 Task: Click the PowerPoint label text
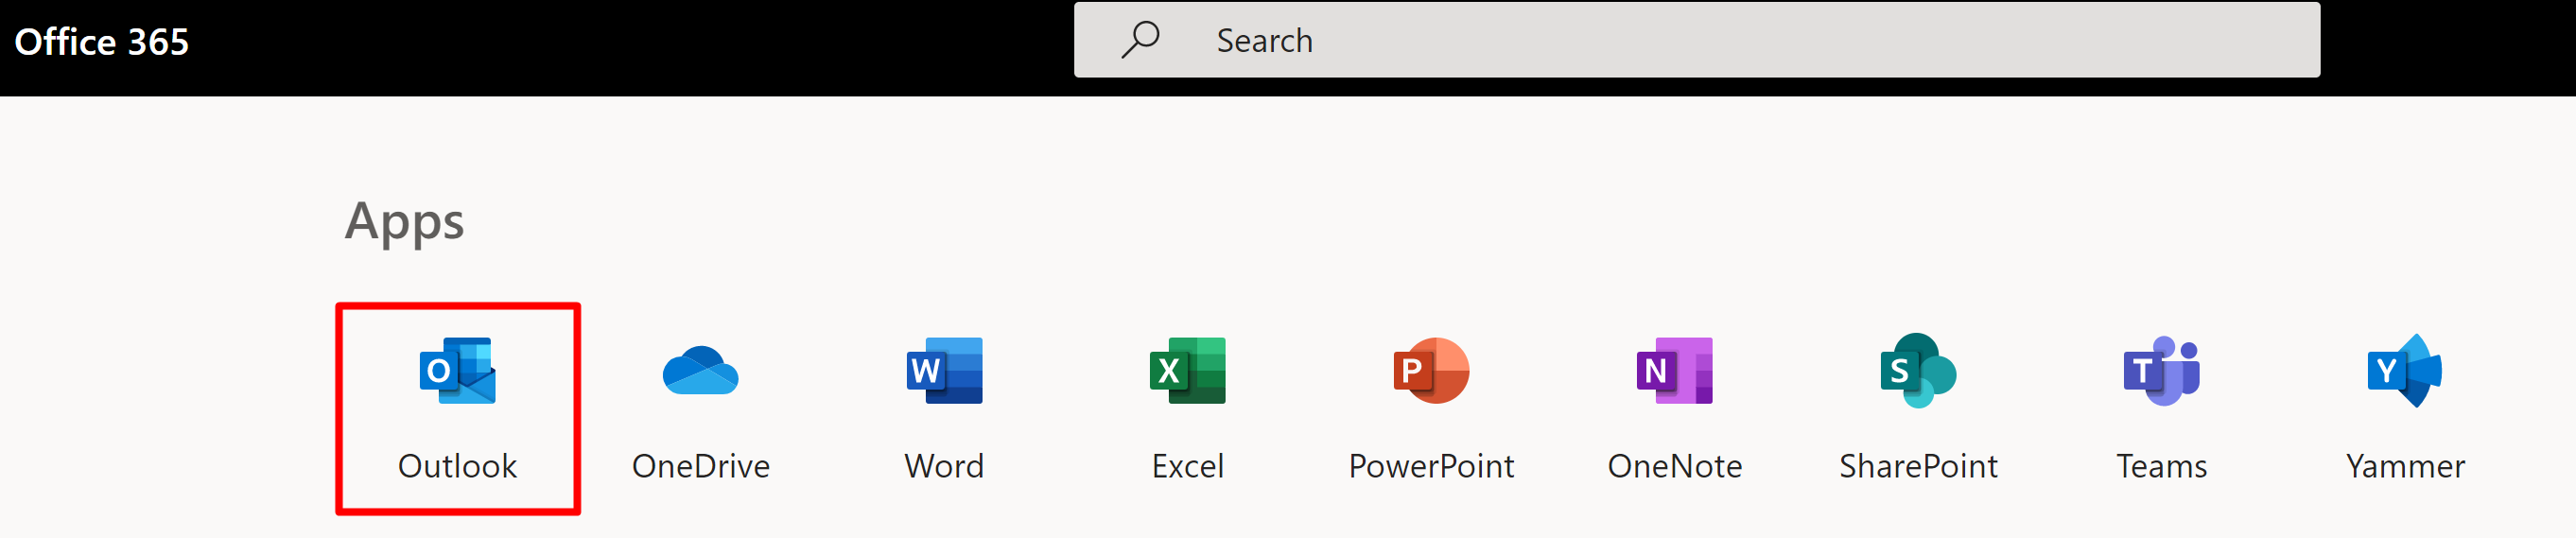tap(1431, 466)
